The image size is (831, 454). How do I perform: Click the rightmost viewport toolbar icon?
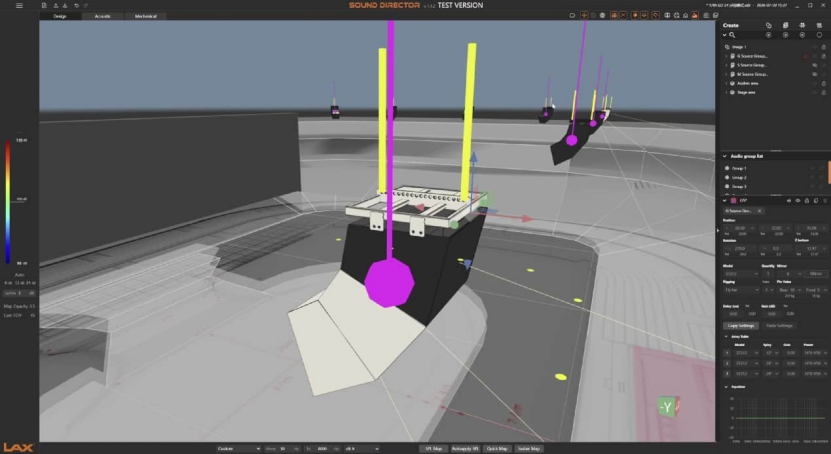coord(715,15)
